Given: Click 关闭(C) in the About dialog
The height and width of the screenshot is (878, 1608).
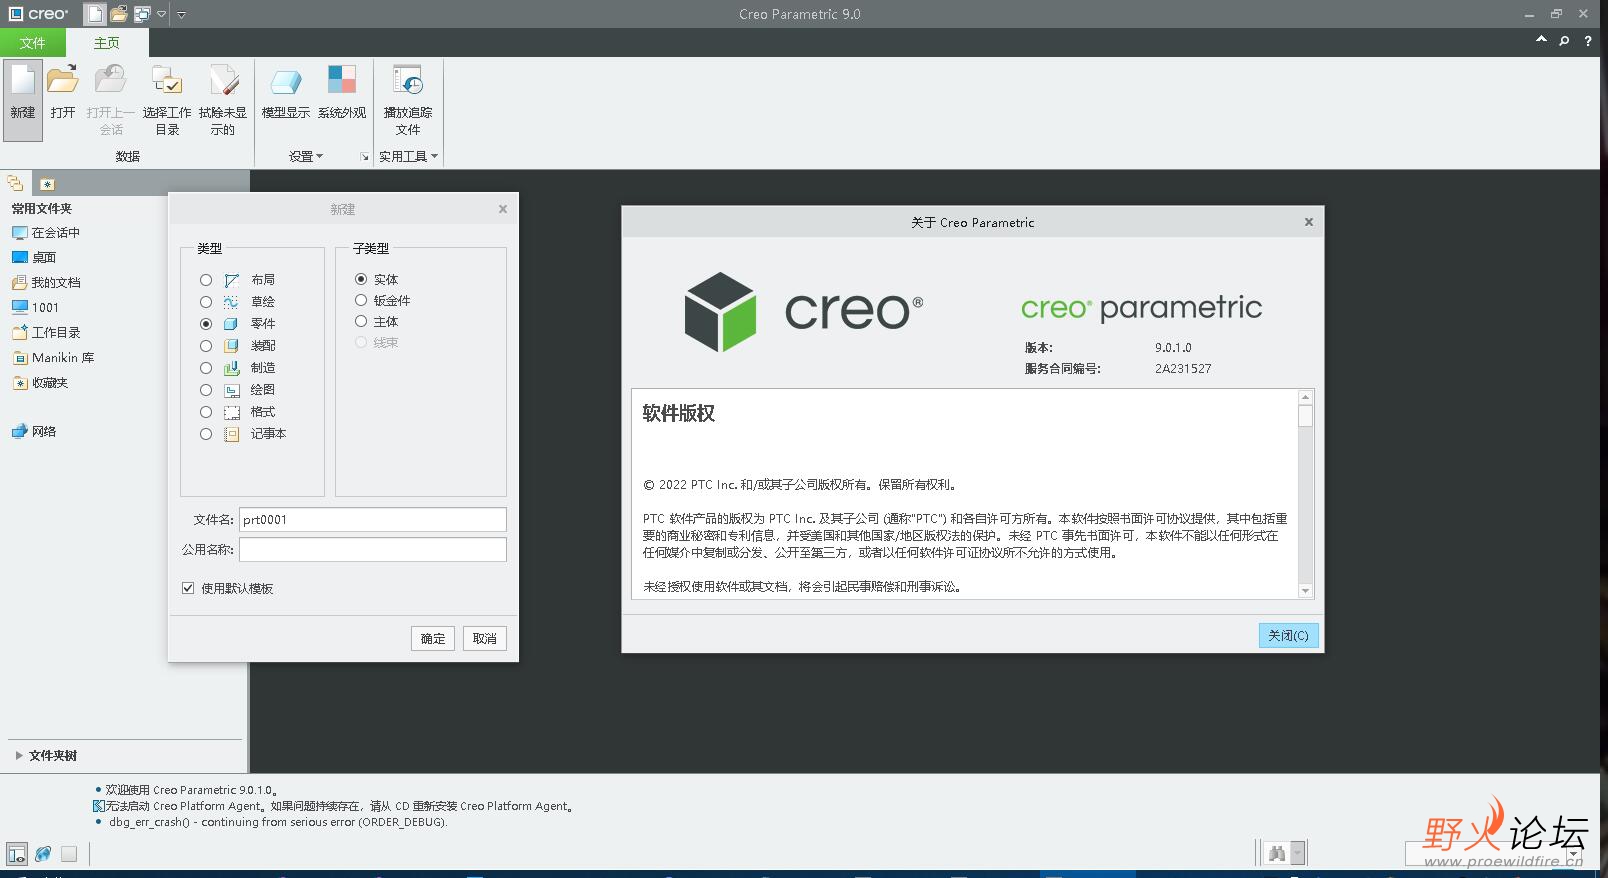Looking at the screenshot, I should [x=1288, y=635].
